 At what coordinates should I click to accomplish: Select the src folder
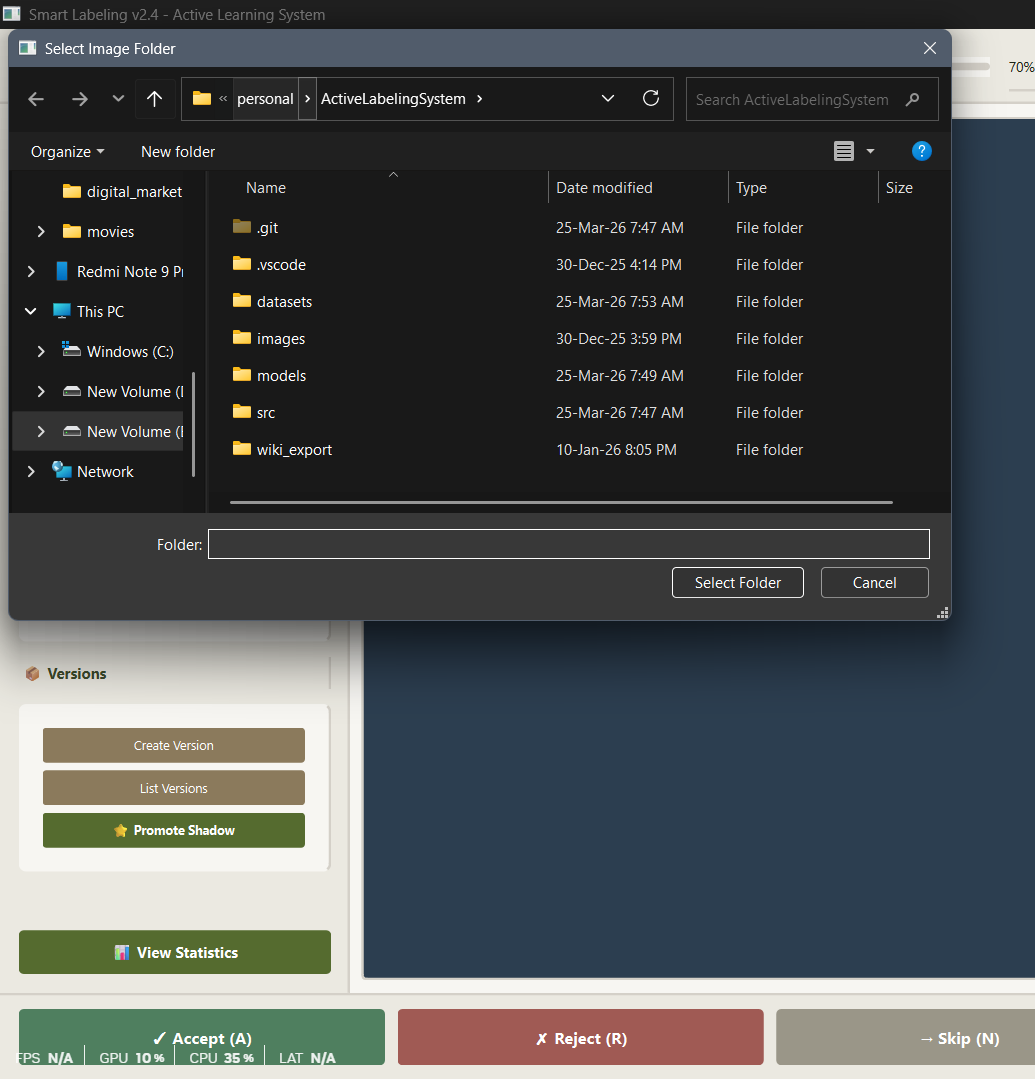[254, 414]
